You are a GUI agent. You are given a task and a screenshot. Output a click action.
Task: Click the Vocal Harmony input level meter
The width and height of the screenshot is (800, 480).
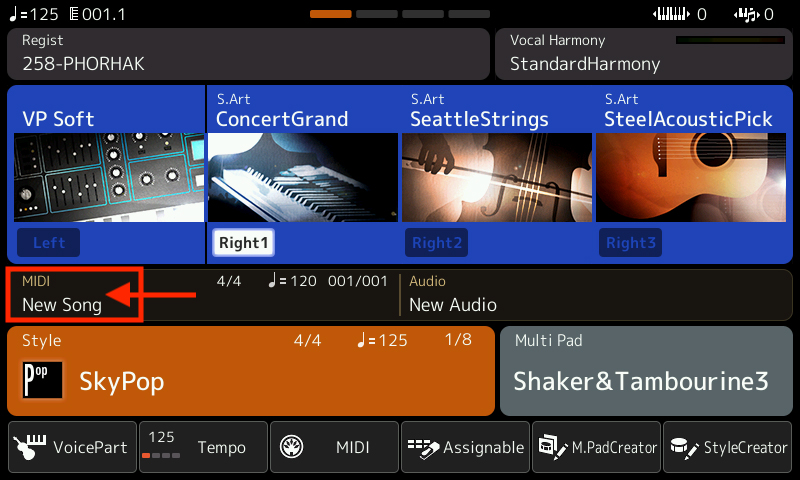(x=730, y=40)
